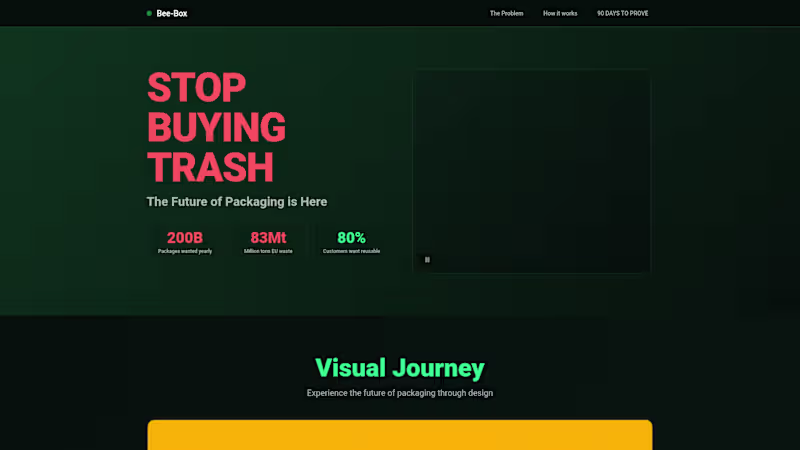This screenshot has height=450, width=800.
Task: Select the 80% statistic value
Action: pos(351,238)
